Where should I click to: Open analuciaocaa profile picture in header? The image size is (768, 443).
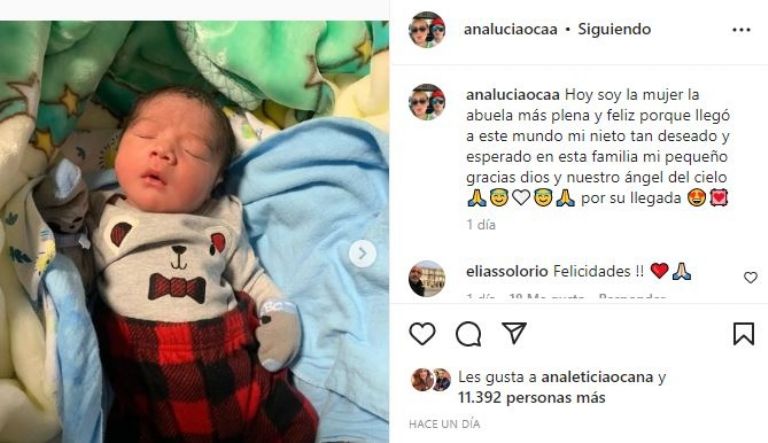coord(427,29)
